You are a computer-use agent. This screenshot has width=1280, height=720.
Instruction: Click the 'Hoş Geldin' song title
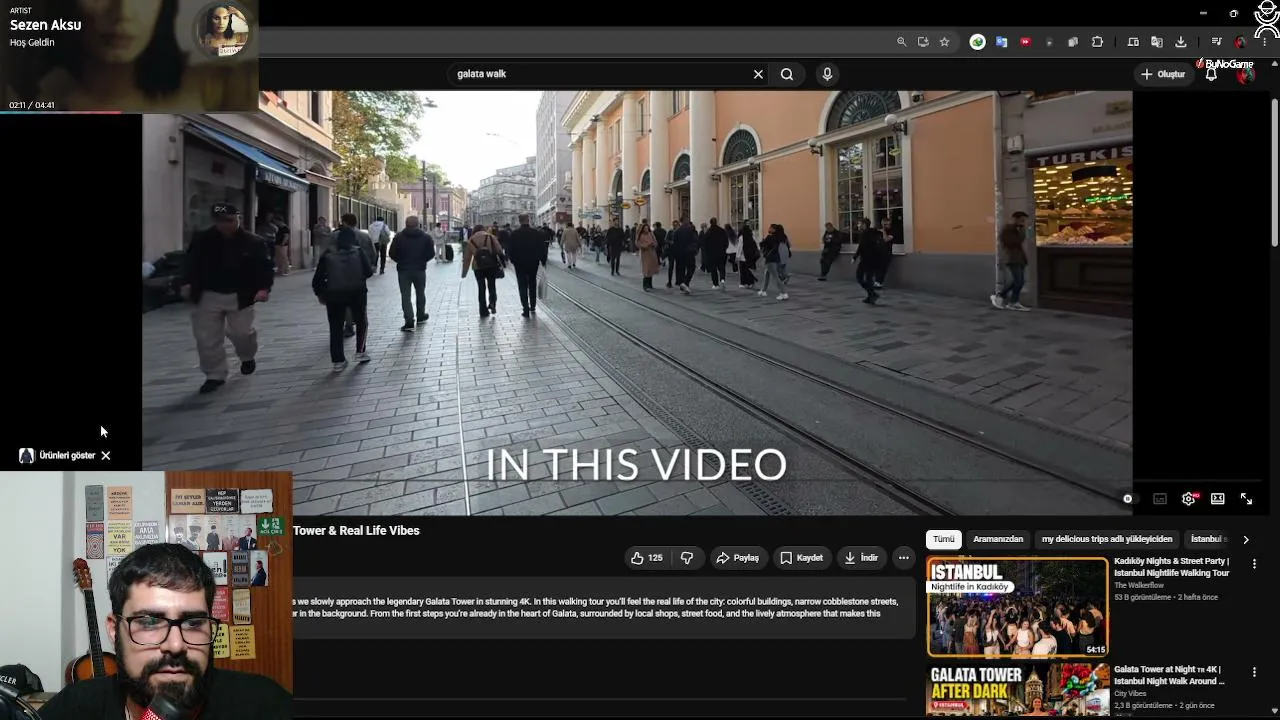(x=32, y=43)
